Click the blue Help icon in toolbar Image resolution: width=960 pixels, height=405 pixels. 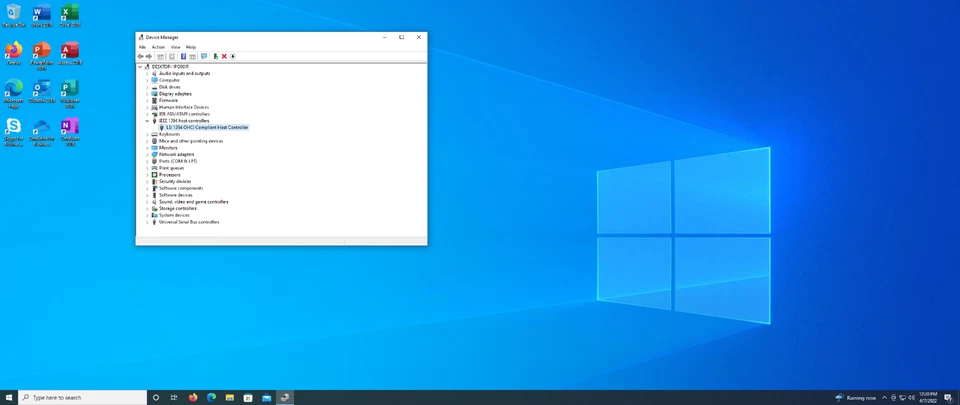coord(183,56)
